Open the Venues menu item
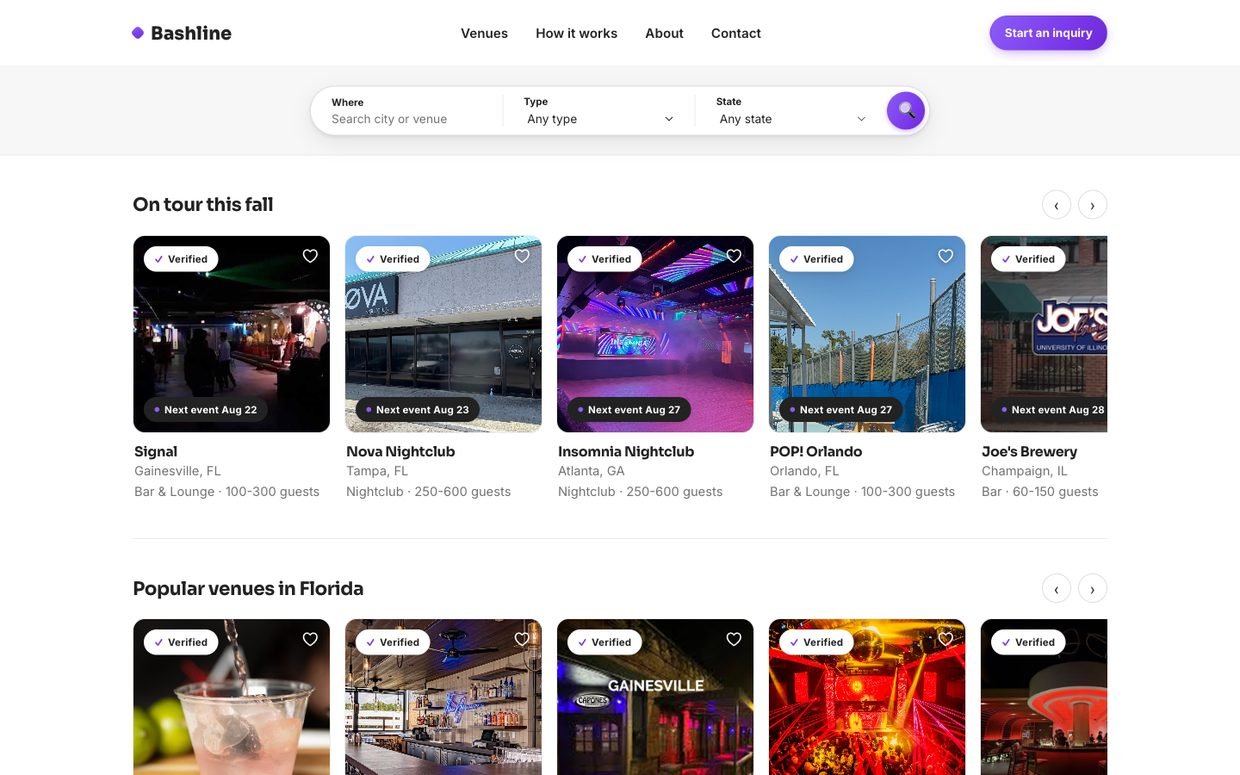This screenshot has height=775, width=1240. [x=484, y=33]
